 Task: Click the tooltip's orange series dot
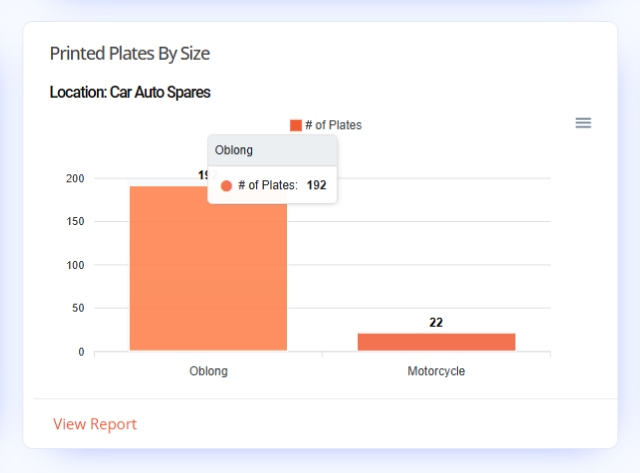[x=226, y=186]
